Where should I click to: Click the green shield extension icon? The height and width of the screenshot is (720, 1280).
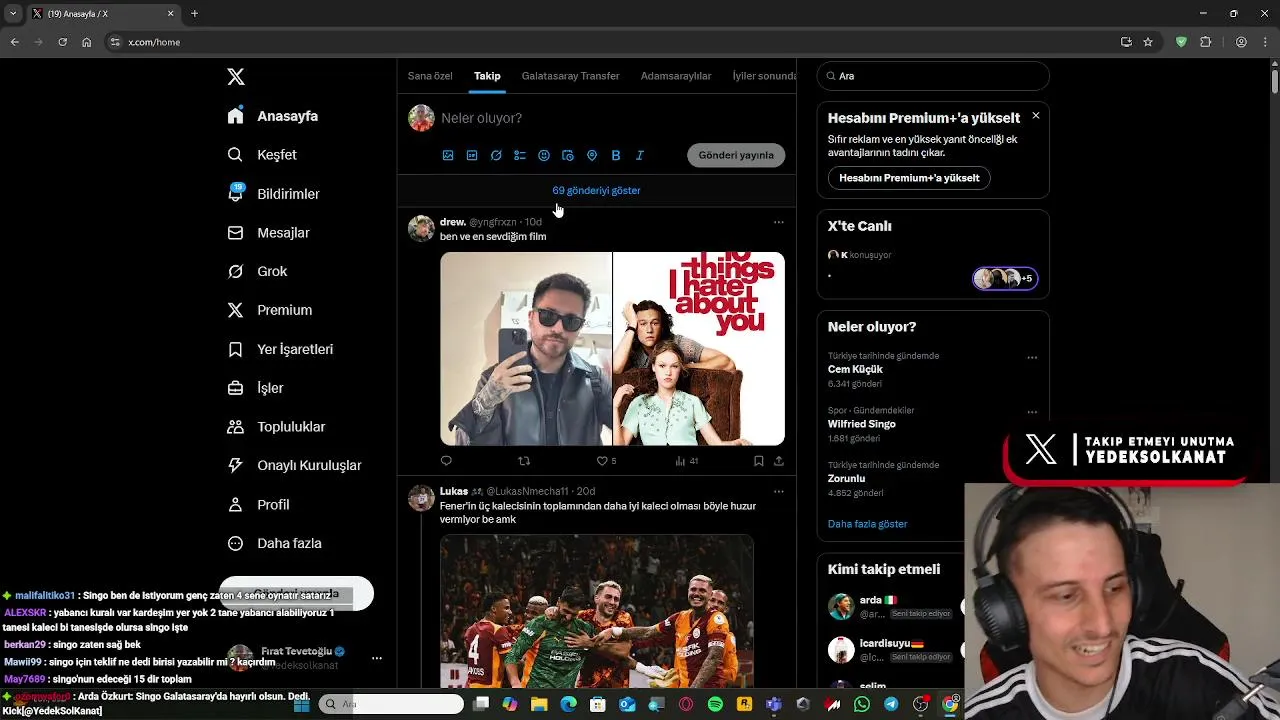tap(1181, 42)
